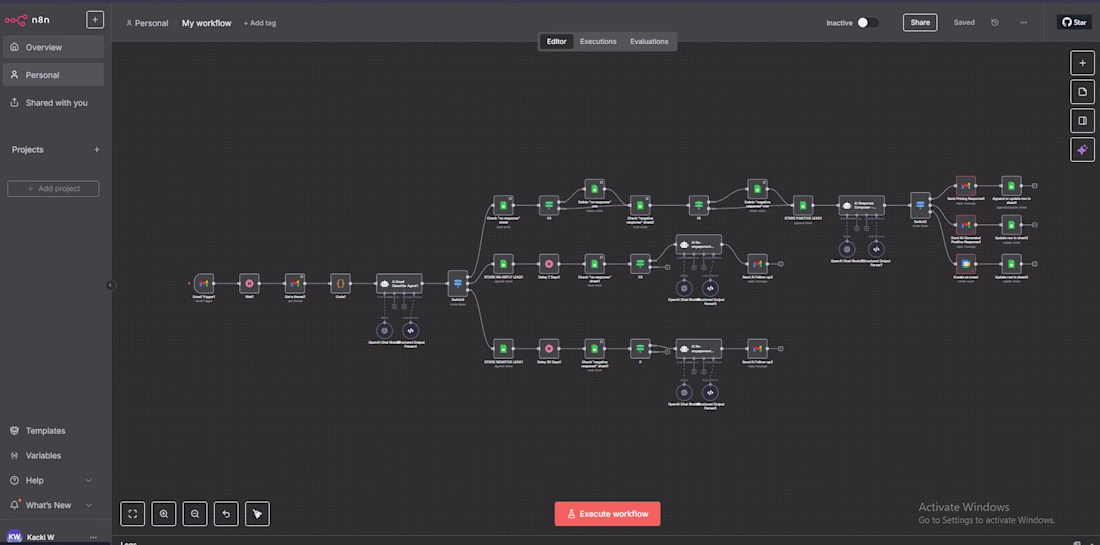Click Personal breadcrumb link

pos(147,23)
